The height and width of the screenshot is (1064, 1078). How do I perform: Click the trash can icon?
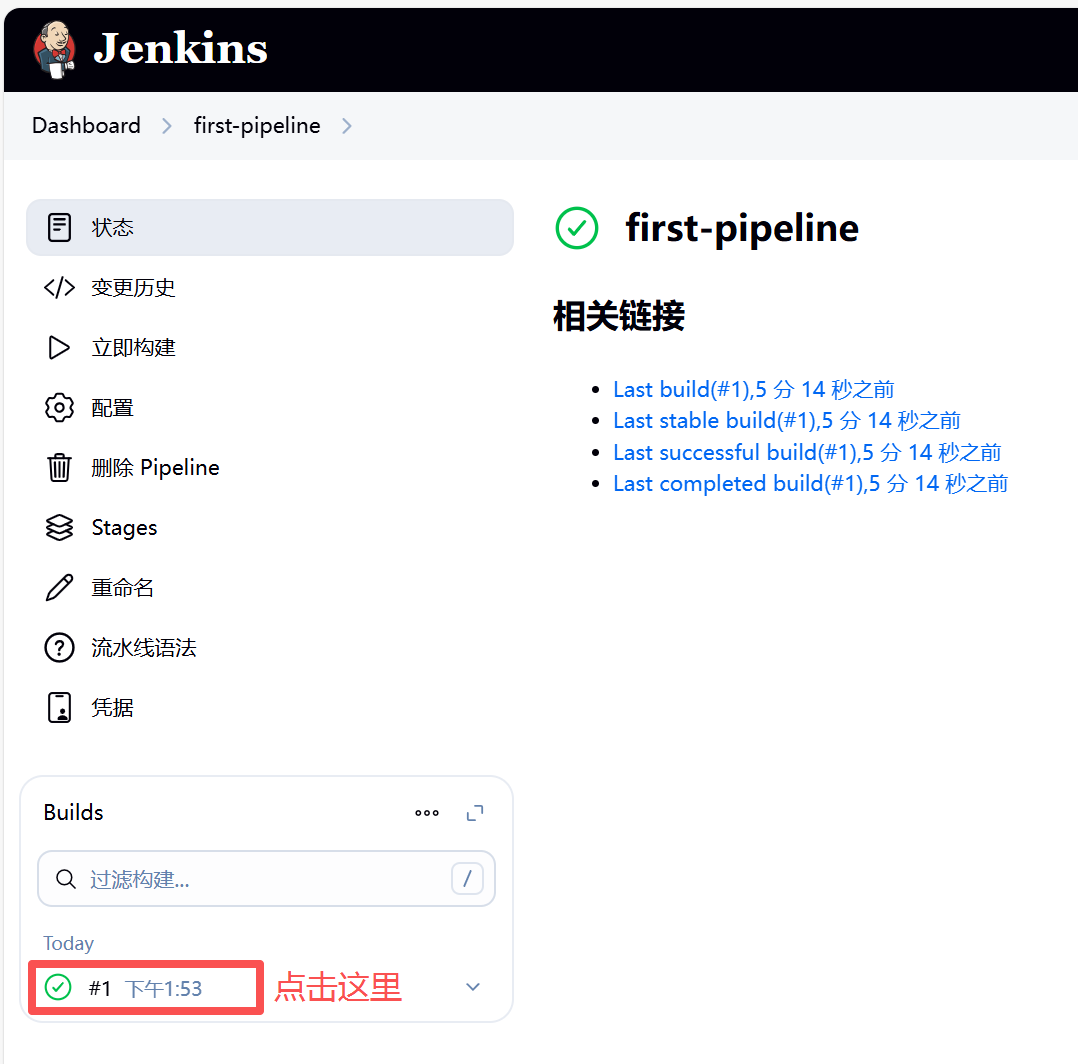[59, 467]
